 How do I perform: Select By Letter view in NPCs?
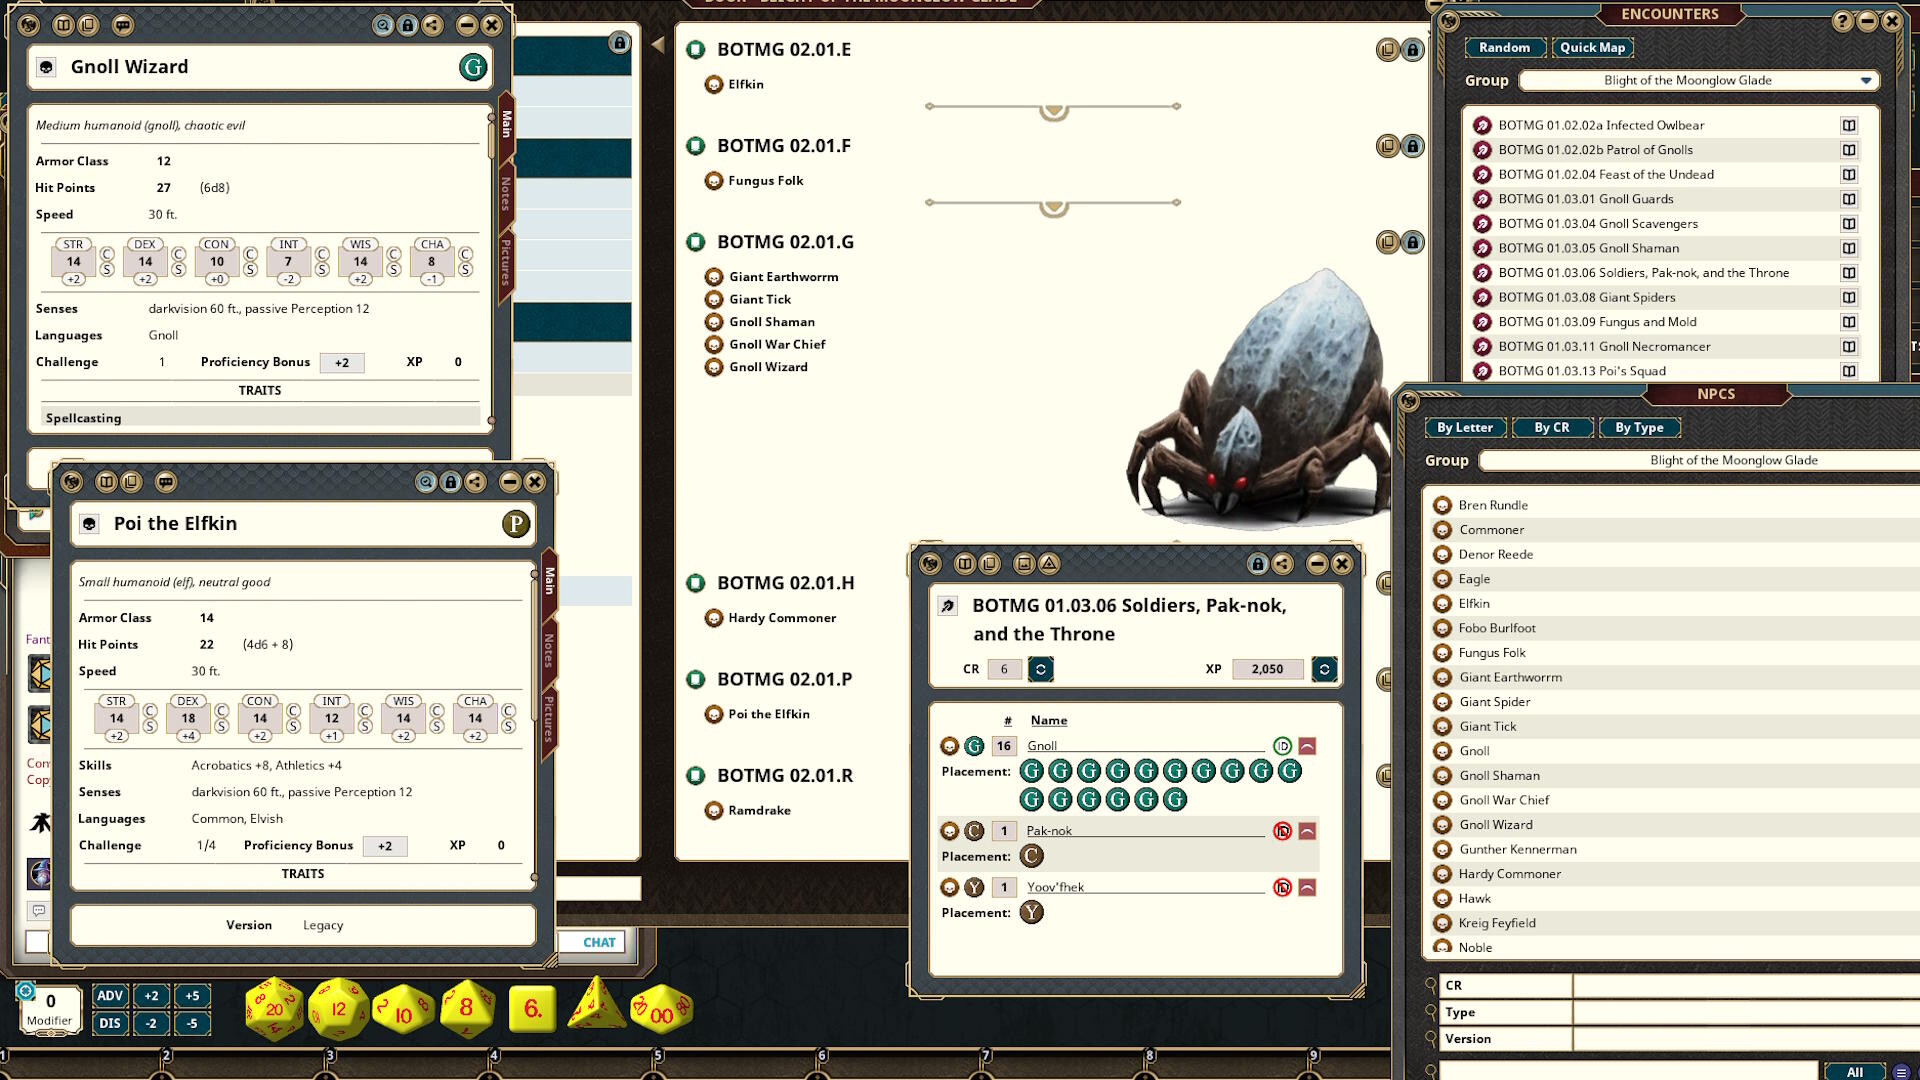tap(1465, 427)
